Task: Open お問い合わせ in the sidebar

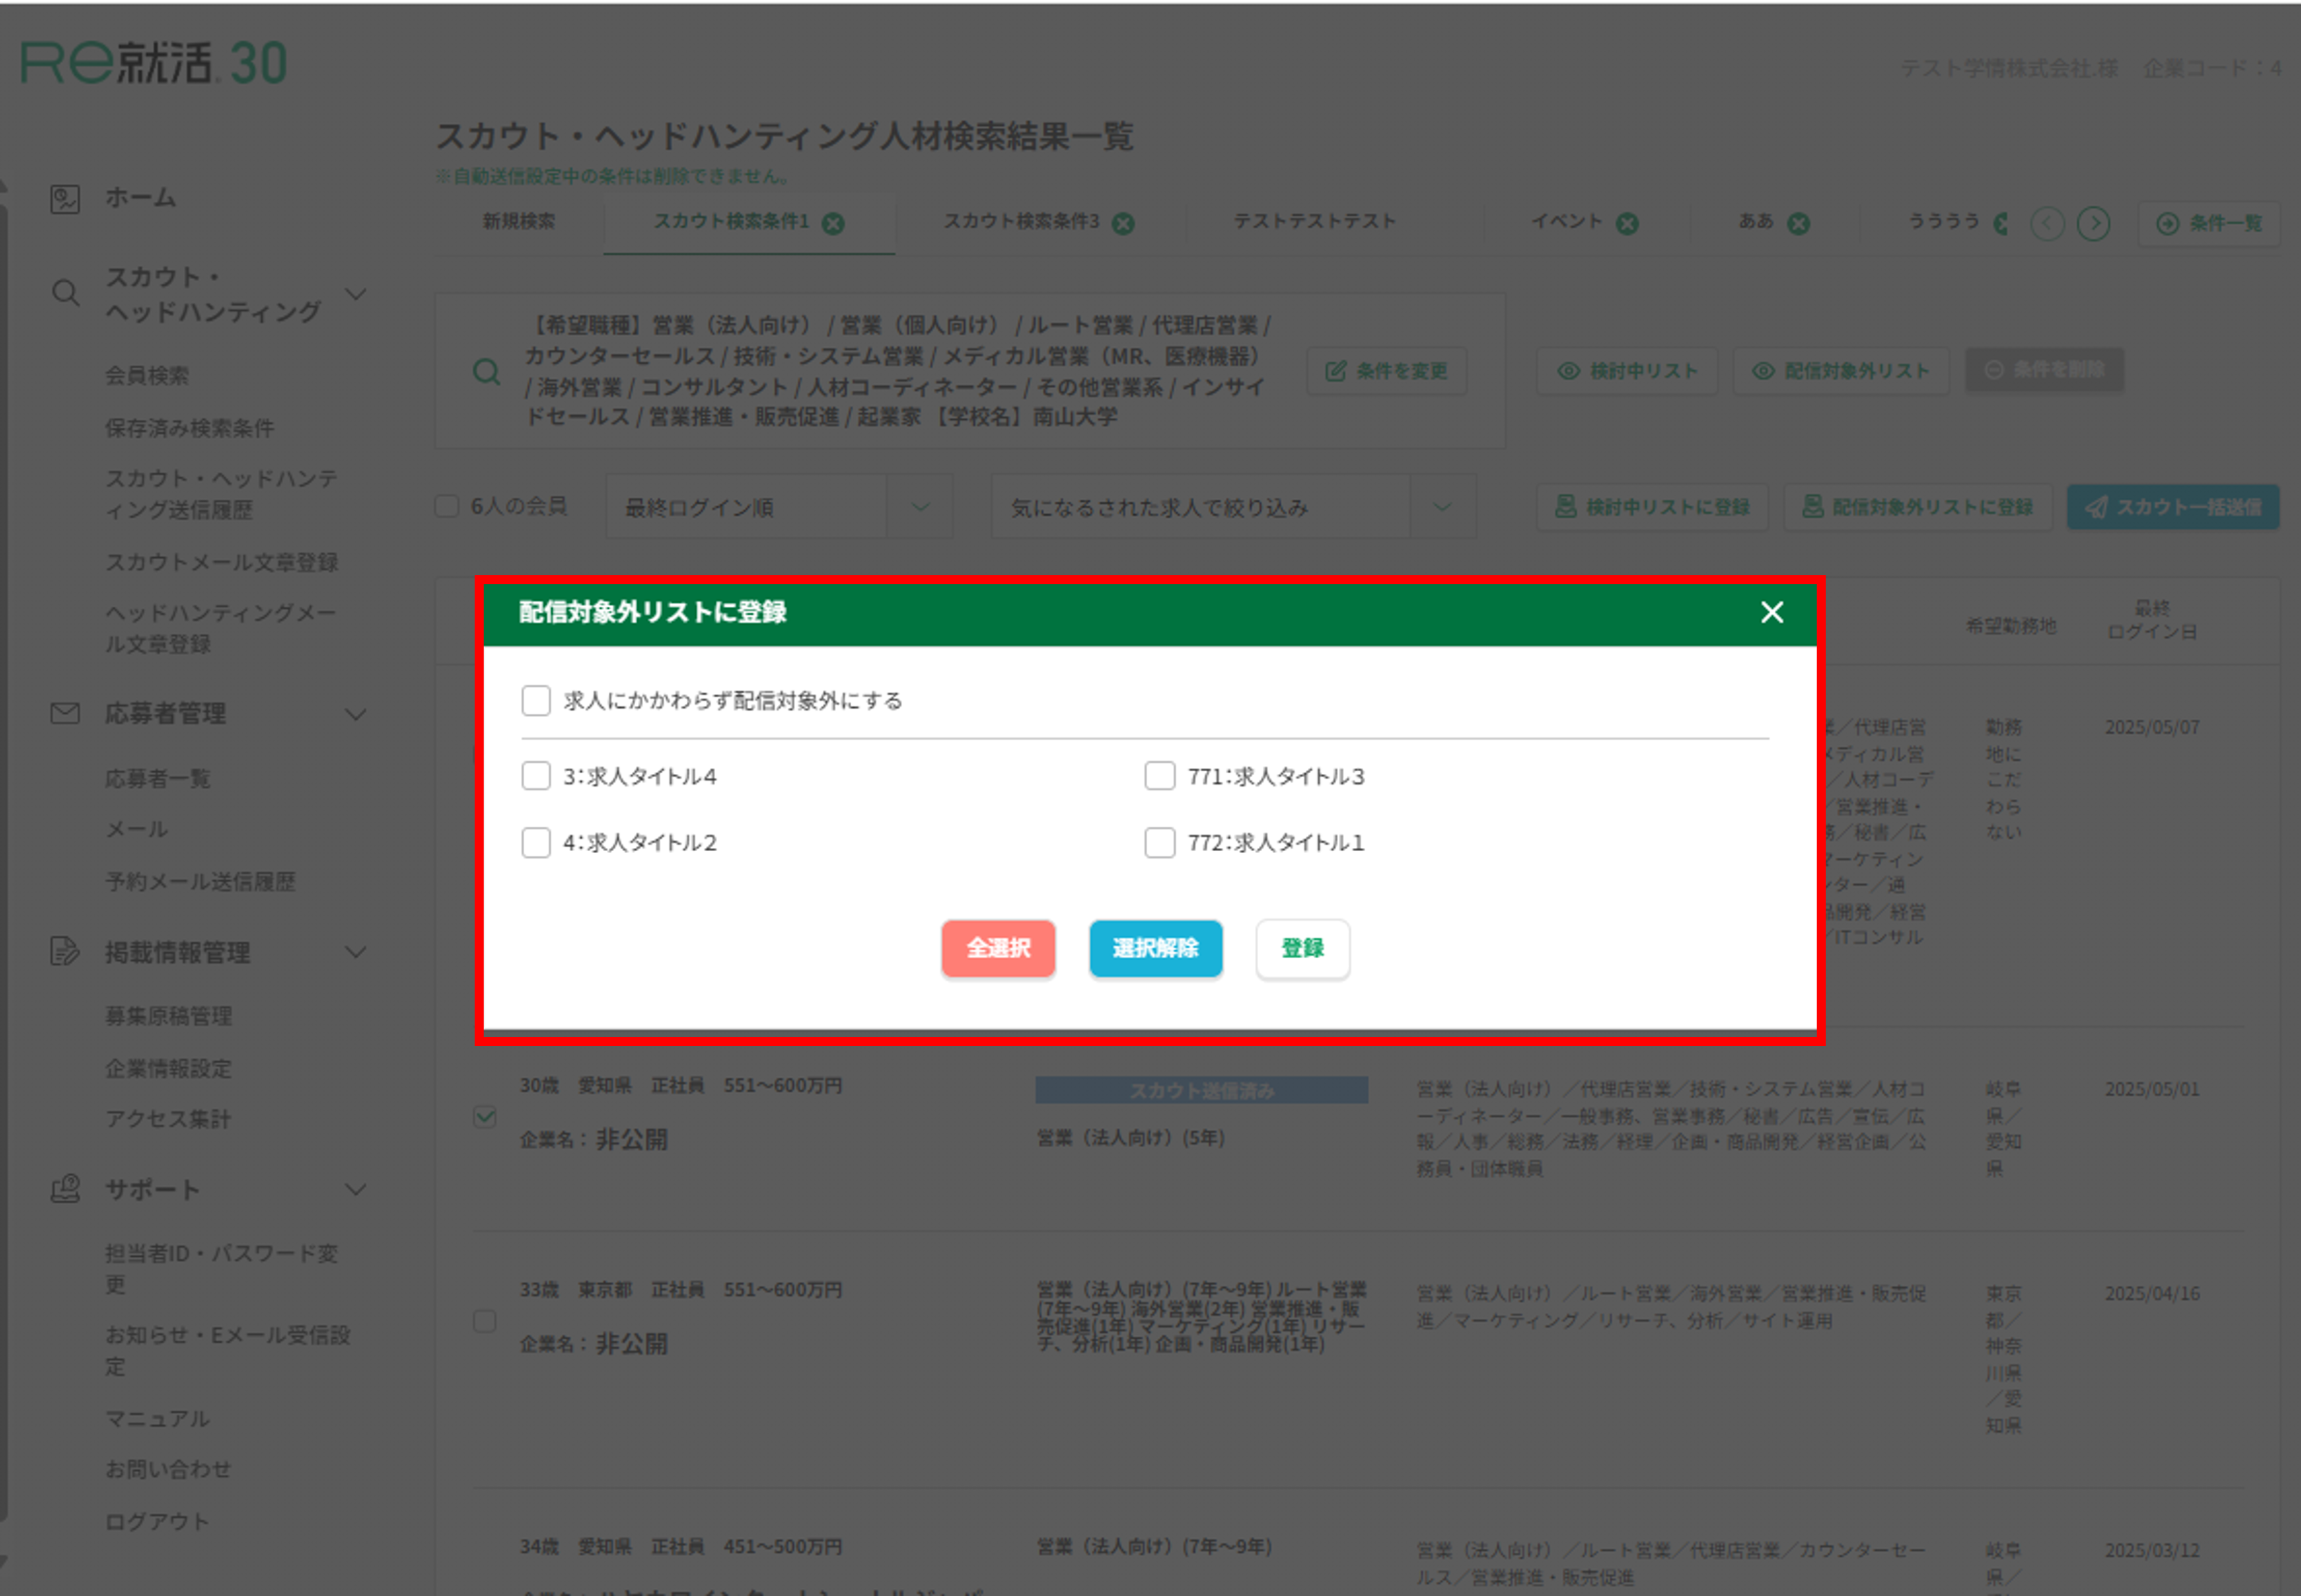Action: [x=168, y=1469]
